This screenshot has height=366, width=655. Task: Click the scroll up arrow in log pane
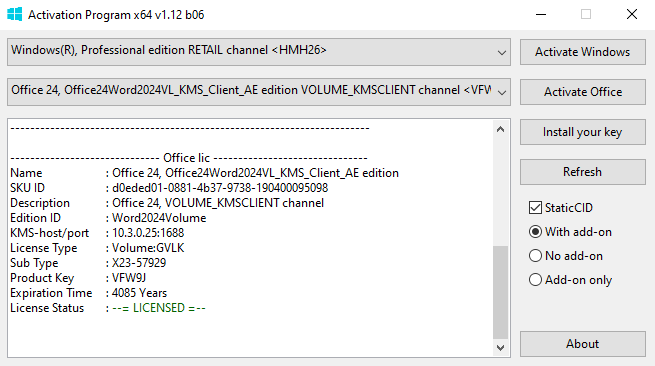[500, 130]
